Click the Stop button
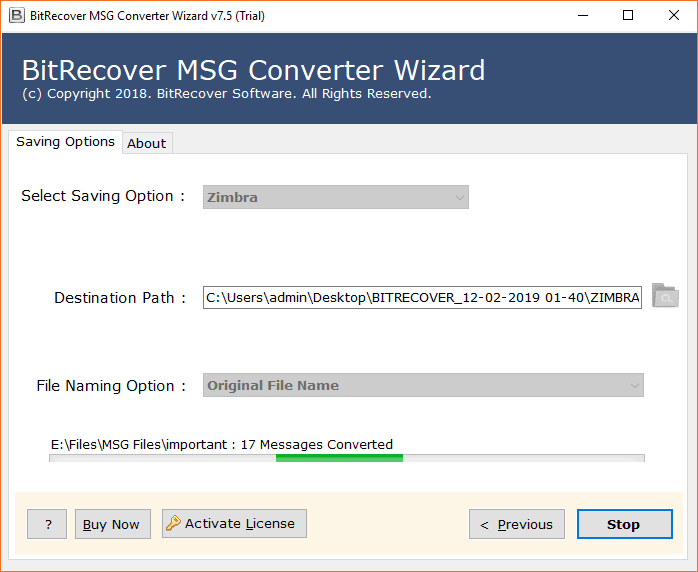This screenshot has height=572, width=698. tap(625, 524)
